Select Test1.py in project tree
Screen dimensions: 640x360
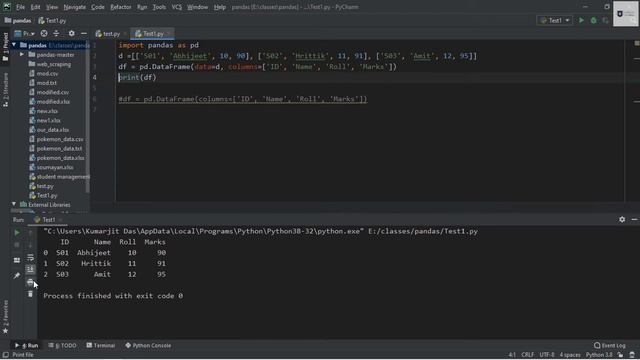click(x=43, y=196)
